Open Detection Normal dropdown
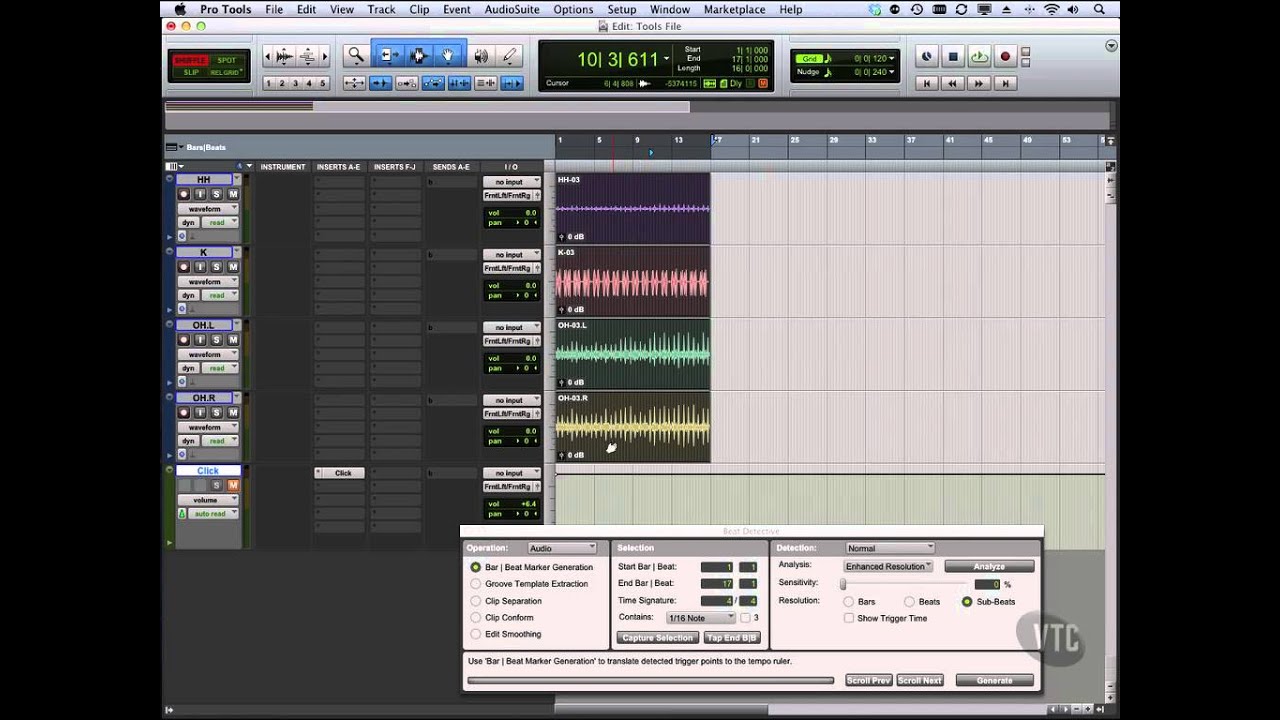Viewport: 1280px width, 720px height. (x=890, y=548)
